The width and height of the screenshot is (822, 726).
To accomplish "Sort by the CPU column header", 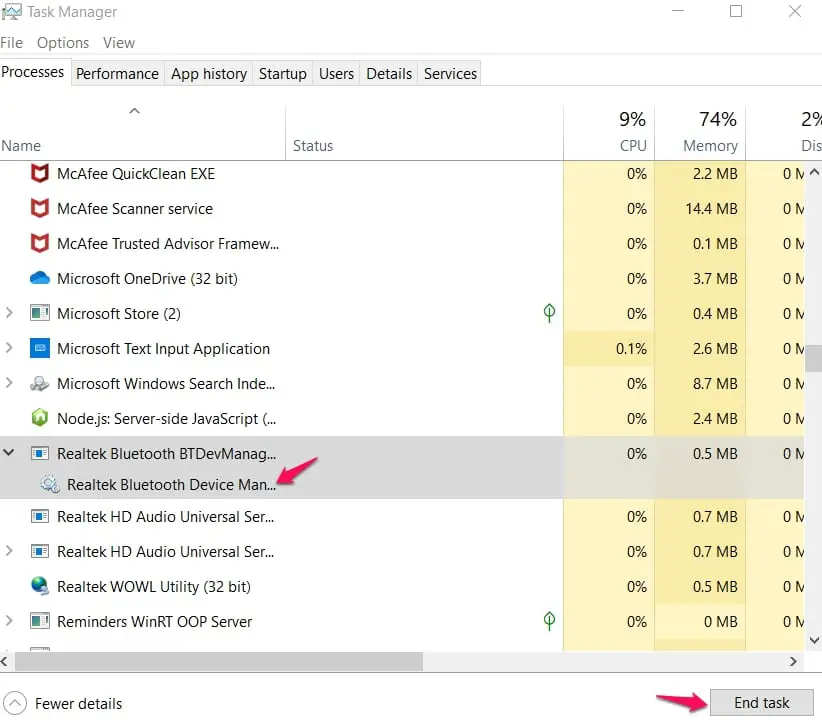I will (x=609, y=133).
